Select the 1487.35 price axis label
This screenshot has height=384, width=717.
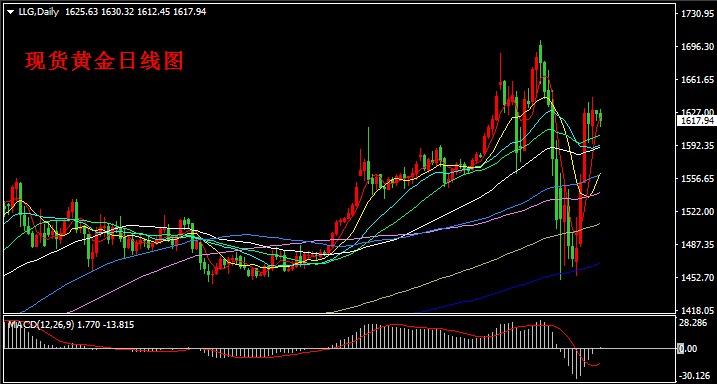(x=697, y=244)
